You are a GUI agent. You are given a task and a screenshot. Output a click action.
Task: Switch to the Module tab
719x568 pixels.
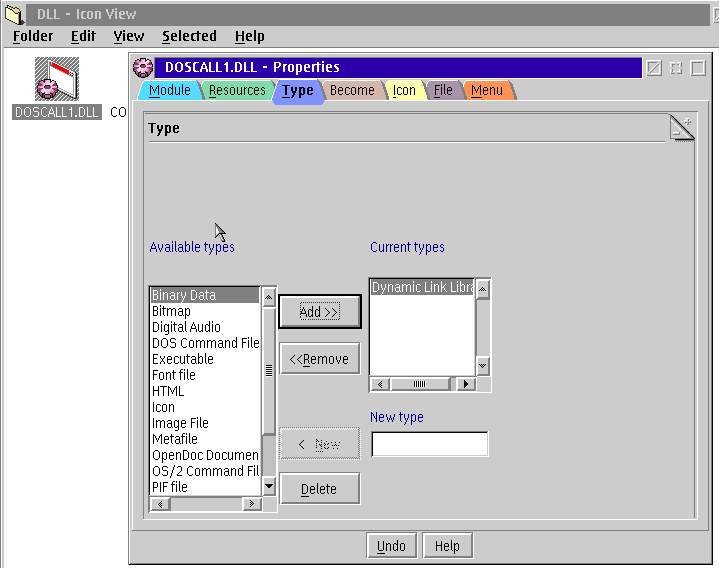pos(168,90)
